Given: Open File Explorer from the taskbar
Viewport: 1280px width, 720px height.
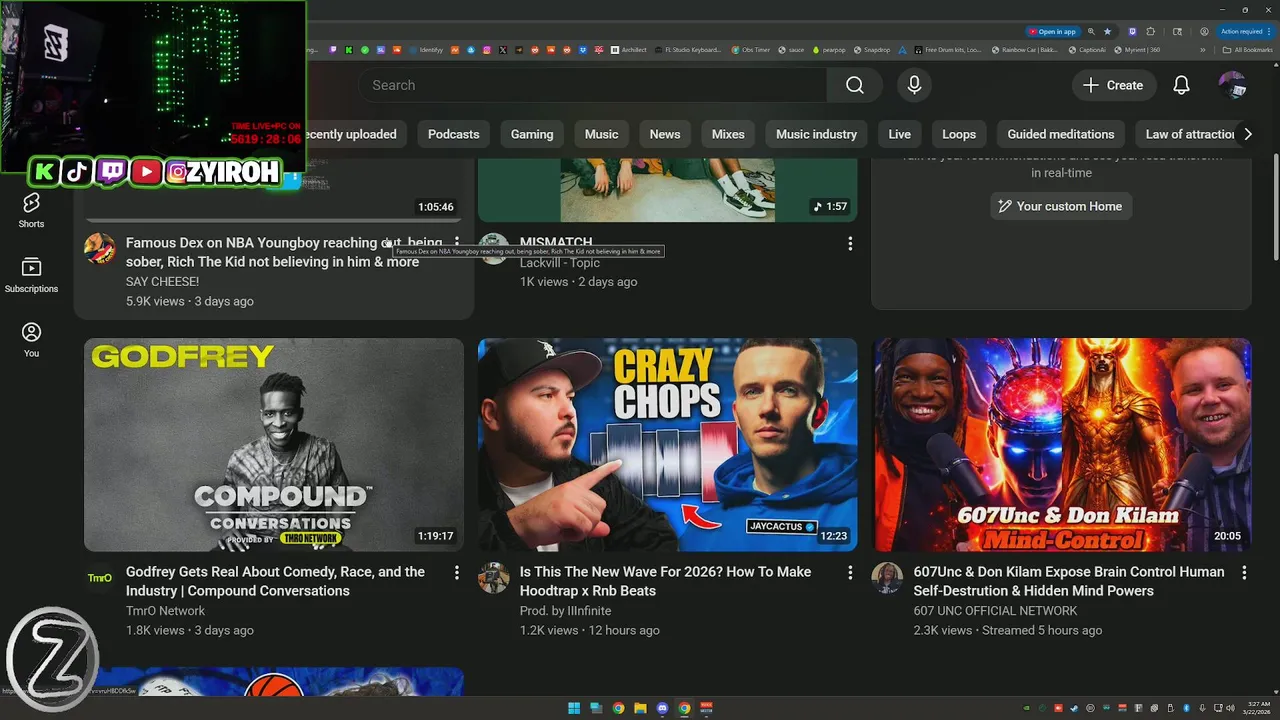Looking at the screenshot, I should [x=640, y=708].
